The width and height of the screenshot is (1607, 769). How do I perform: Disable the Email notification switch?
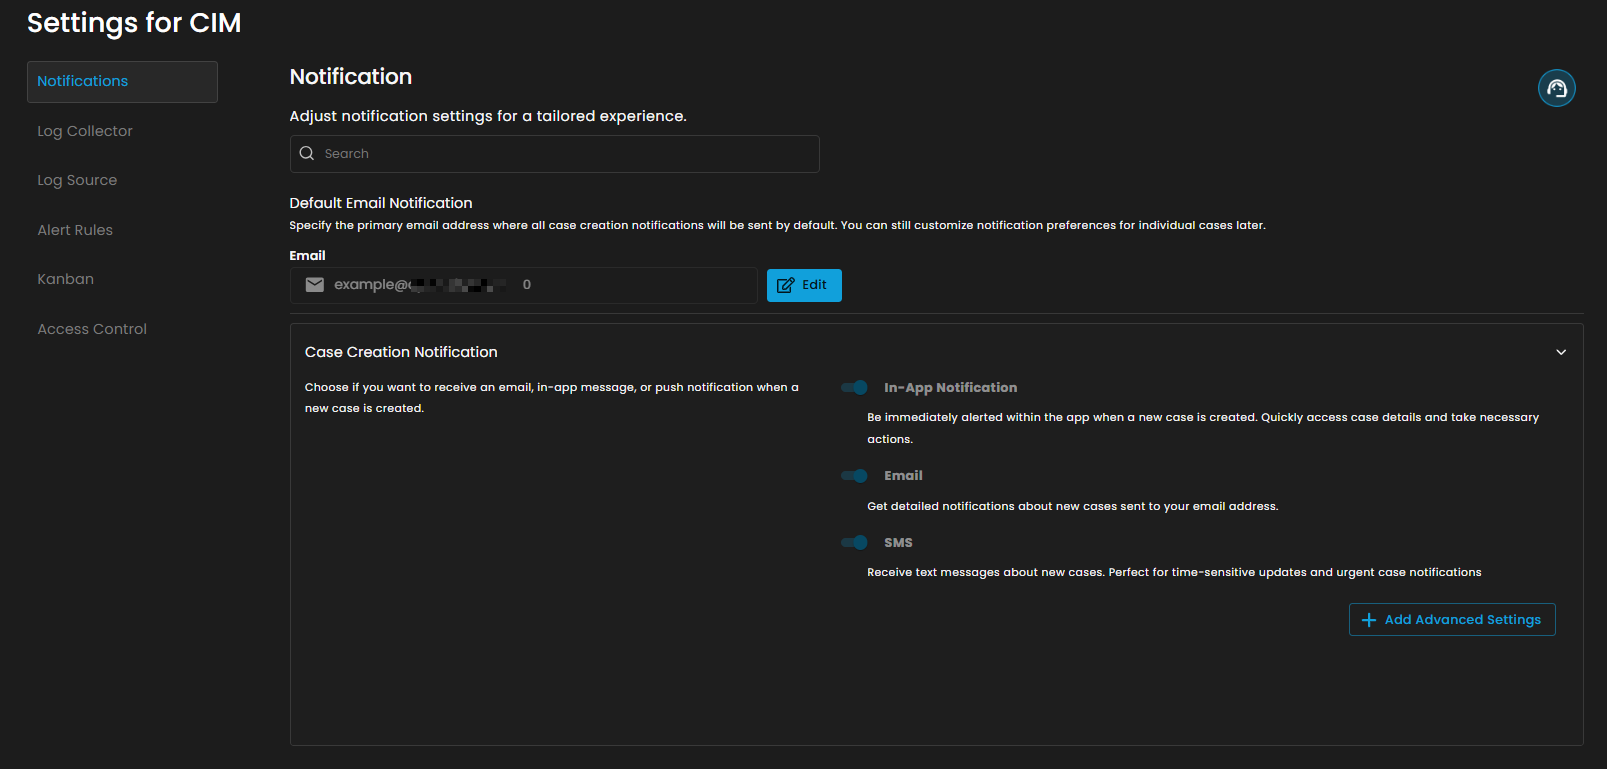(855, 476)
